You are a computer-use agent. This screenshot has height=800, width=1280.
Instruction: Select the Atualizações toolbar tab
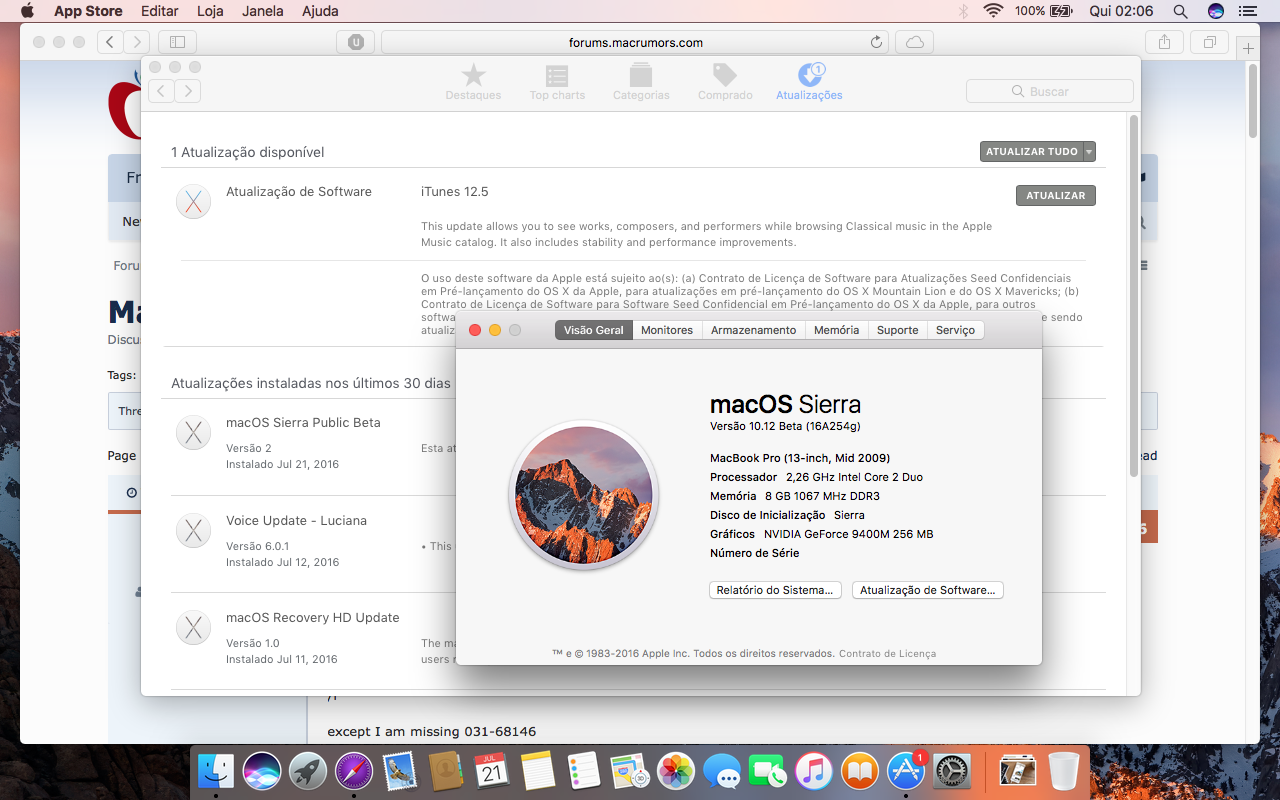809,82
